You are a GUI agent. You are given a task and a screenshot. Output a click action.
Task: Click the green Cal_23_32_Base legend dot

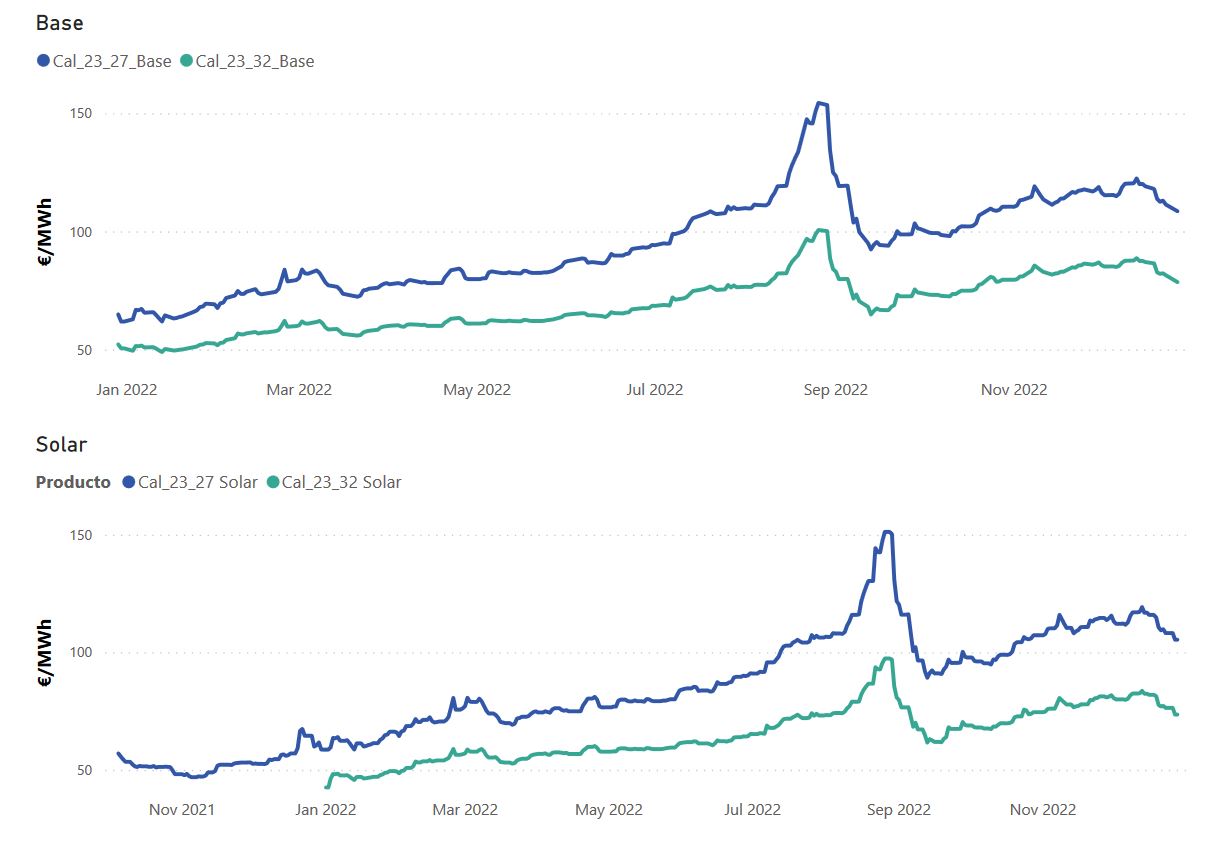186,61
